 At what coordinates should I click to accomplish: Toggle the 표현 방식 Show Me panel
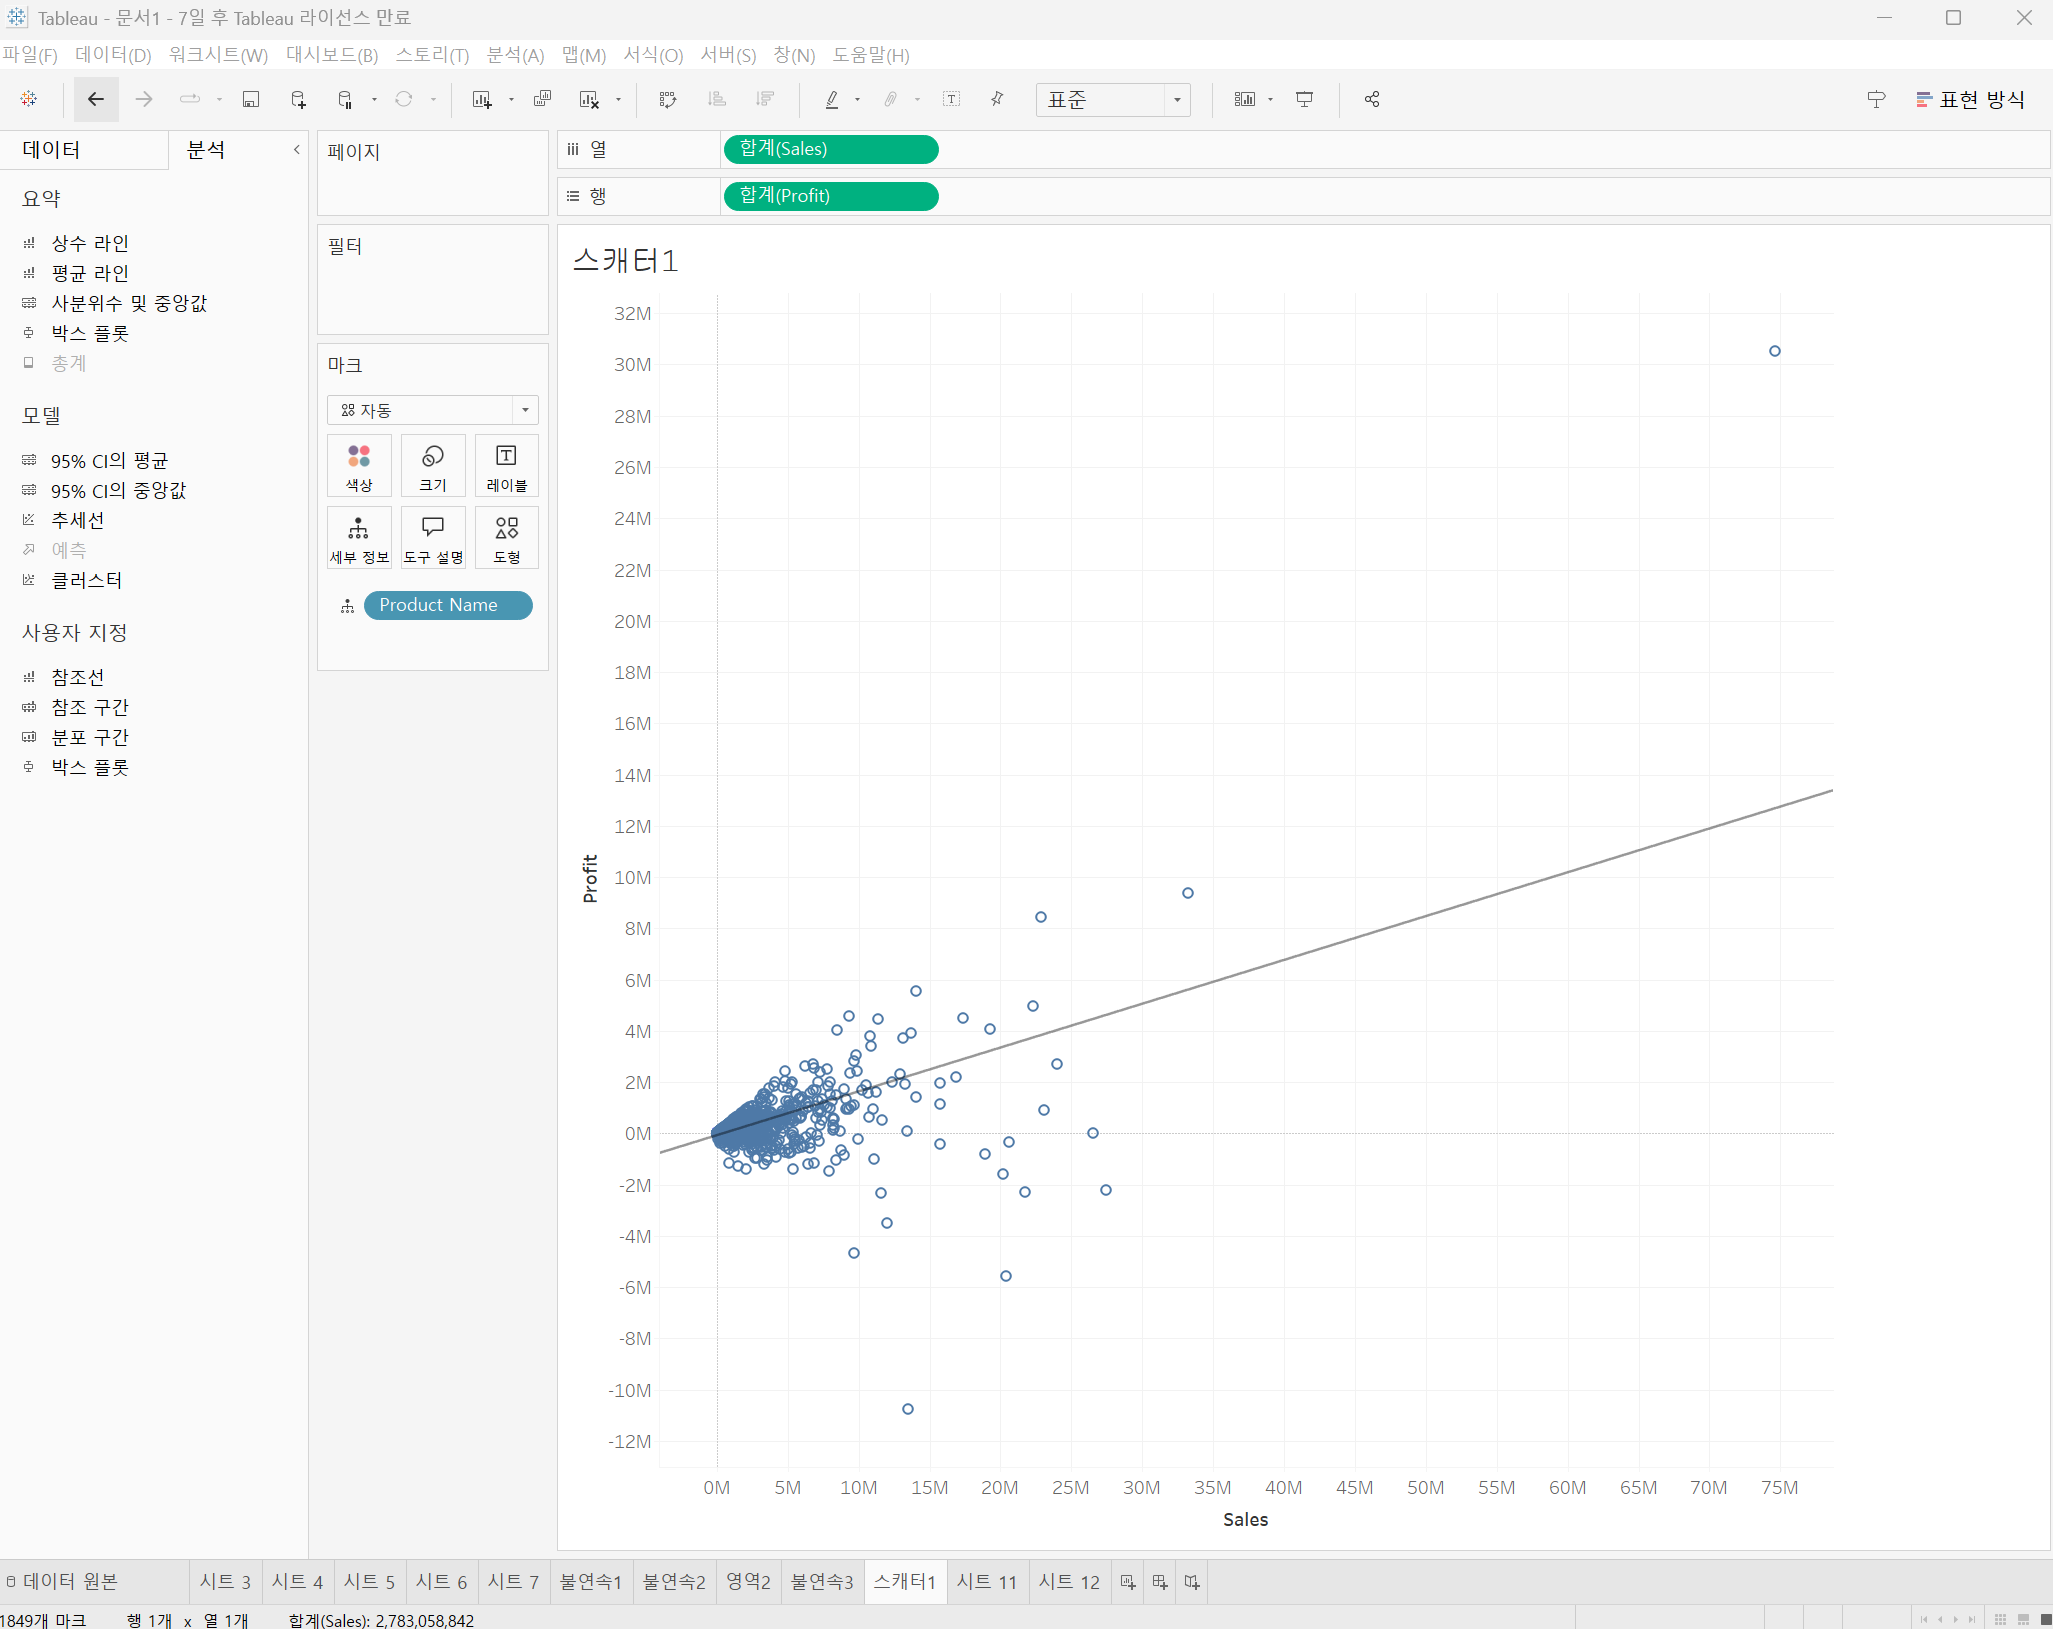pos(1970,99)
